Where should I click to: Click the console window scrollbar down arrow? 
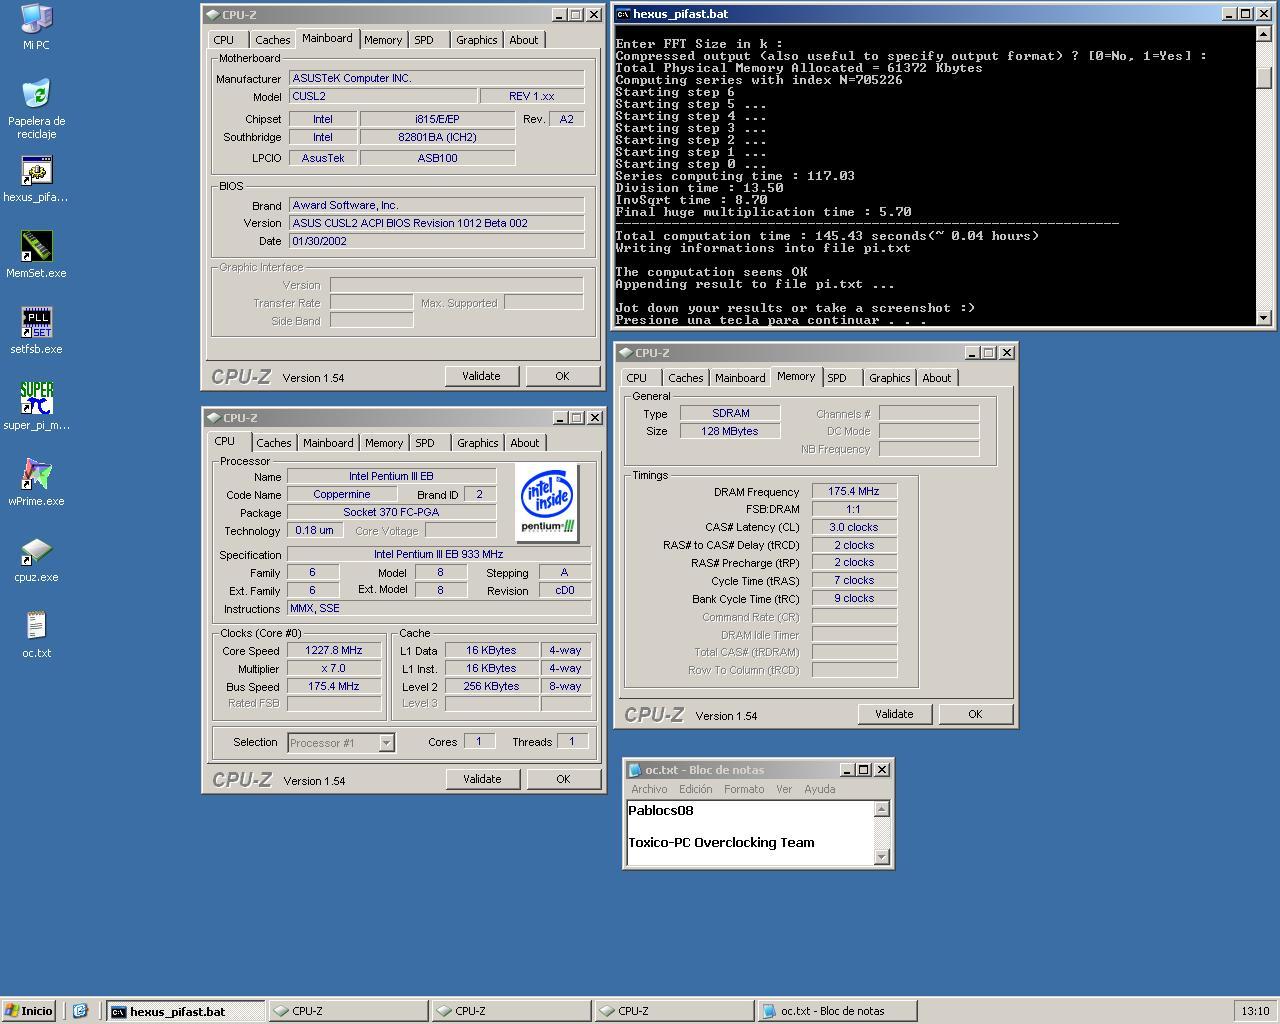pyautogui.click(x=1264, y=317)
